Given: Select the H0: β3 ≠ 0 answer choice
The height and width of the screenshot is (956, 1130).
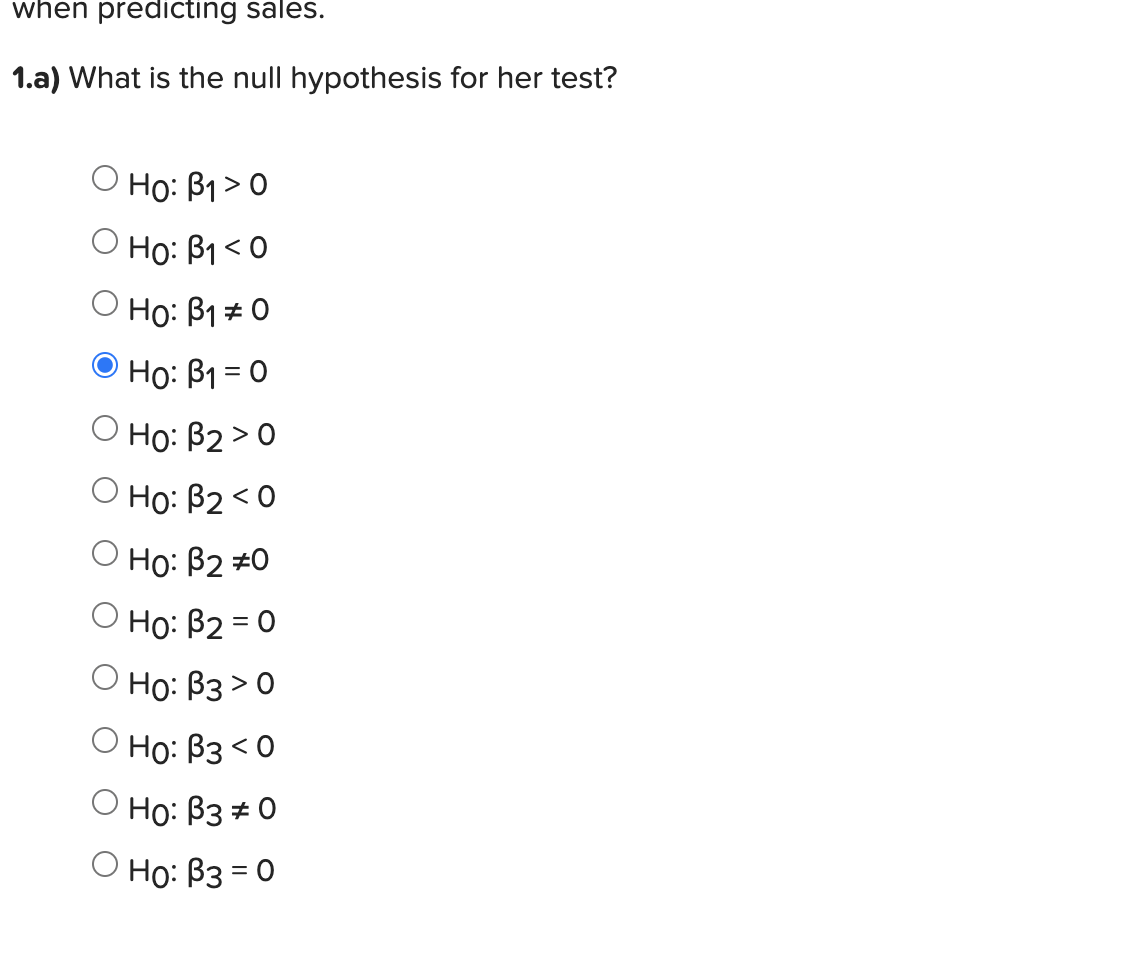Looking at the screenshot, I should point(104,802).
